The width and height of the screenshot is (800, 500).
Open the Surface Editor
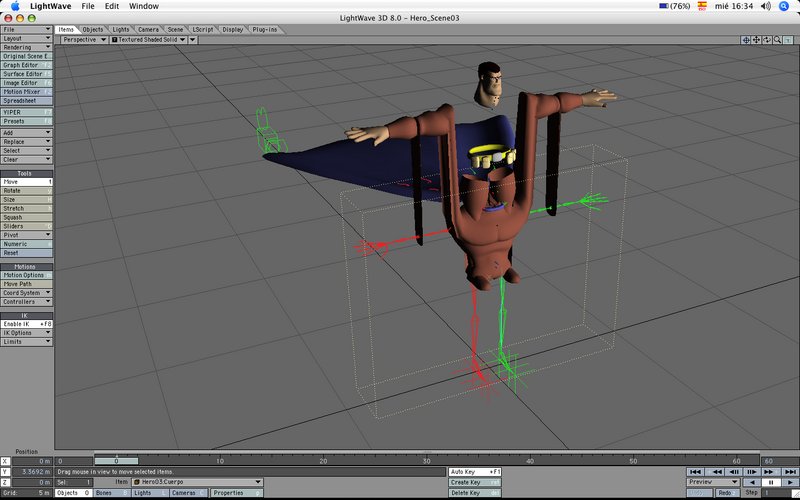[x=27, y=74]
